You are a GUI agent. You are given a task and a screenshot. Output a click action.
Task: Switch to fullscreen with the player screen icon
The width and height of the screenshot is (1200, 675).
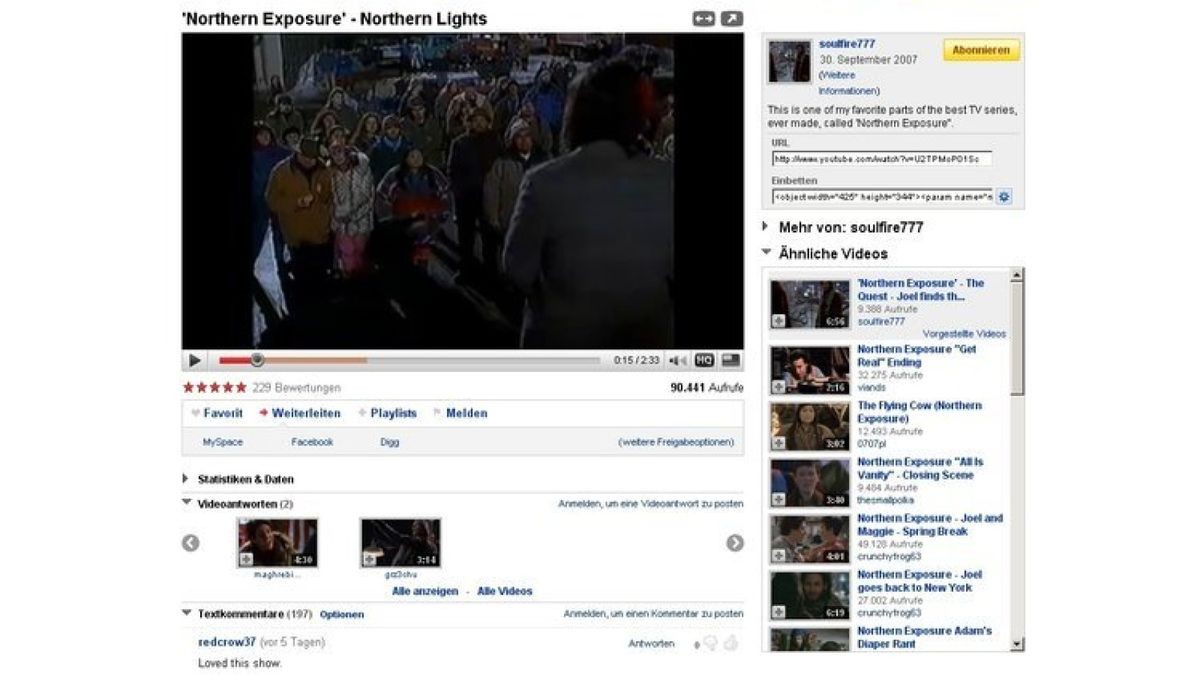[x=731, y=361]
